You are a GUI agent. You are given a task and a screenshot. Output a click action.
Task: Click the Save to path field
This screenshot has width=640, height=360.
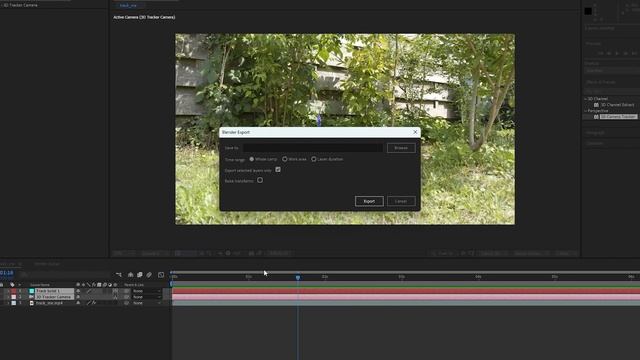pyautogui.click(x=313, y=148)
